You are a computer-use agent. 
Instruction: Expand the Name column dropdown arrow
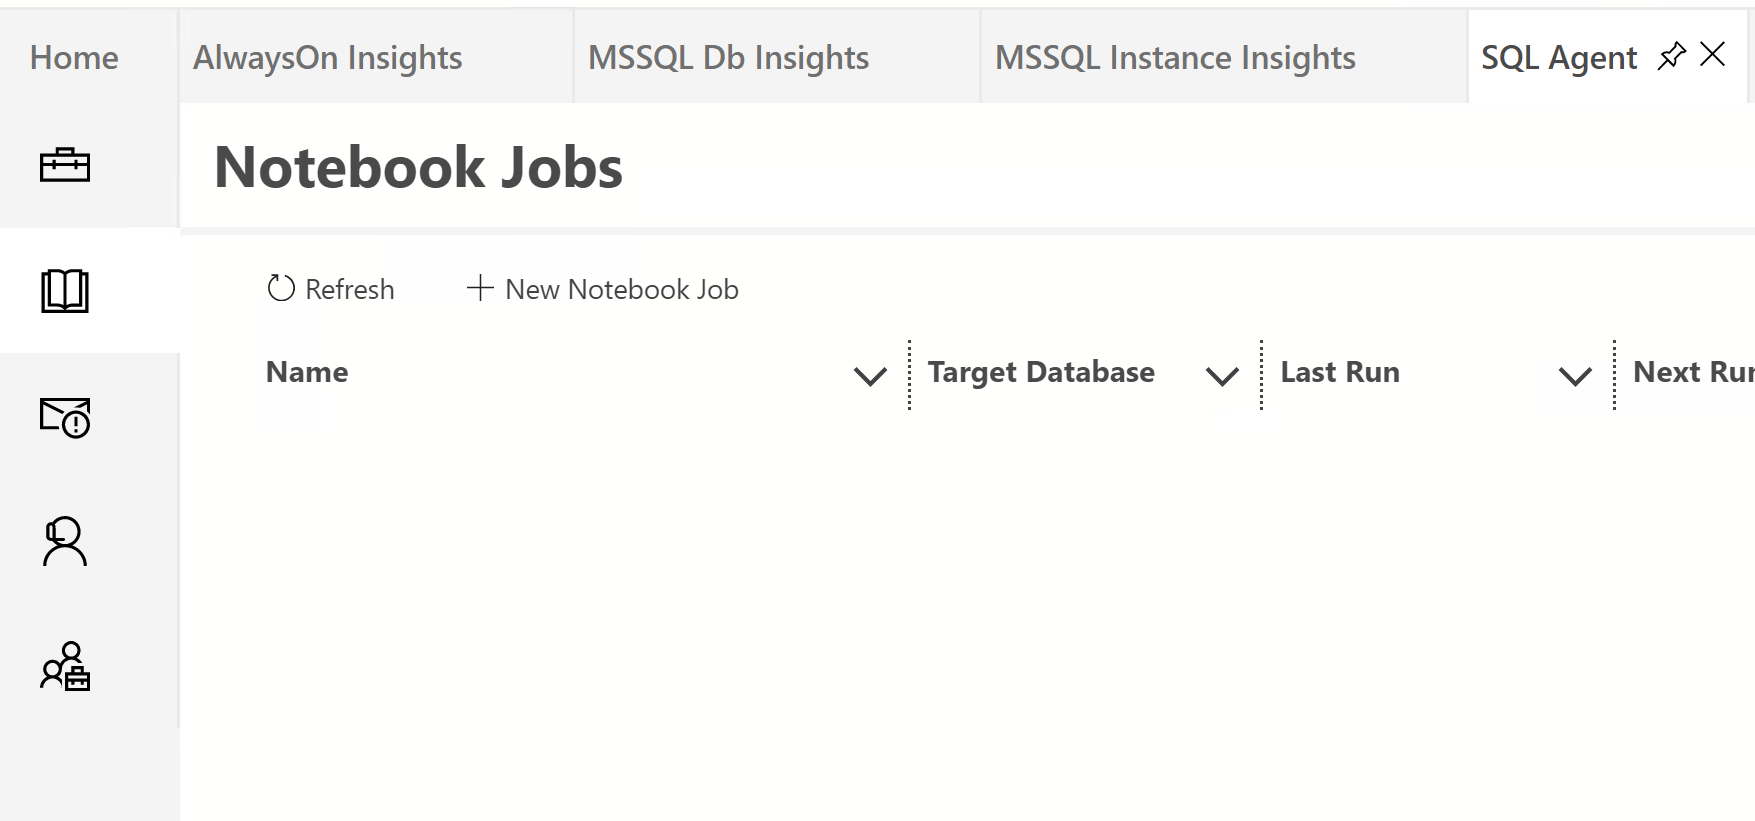870,376
